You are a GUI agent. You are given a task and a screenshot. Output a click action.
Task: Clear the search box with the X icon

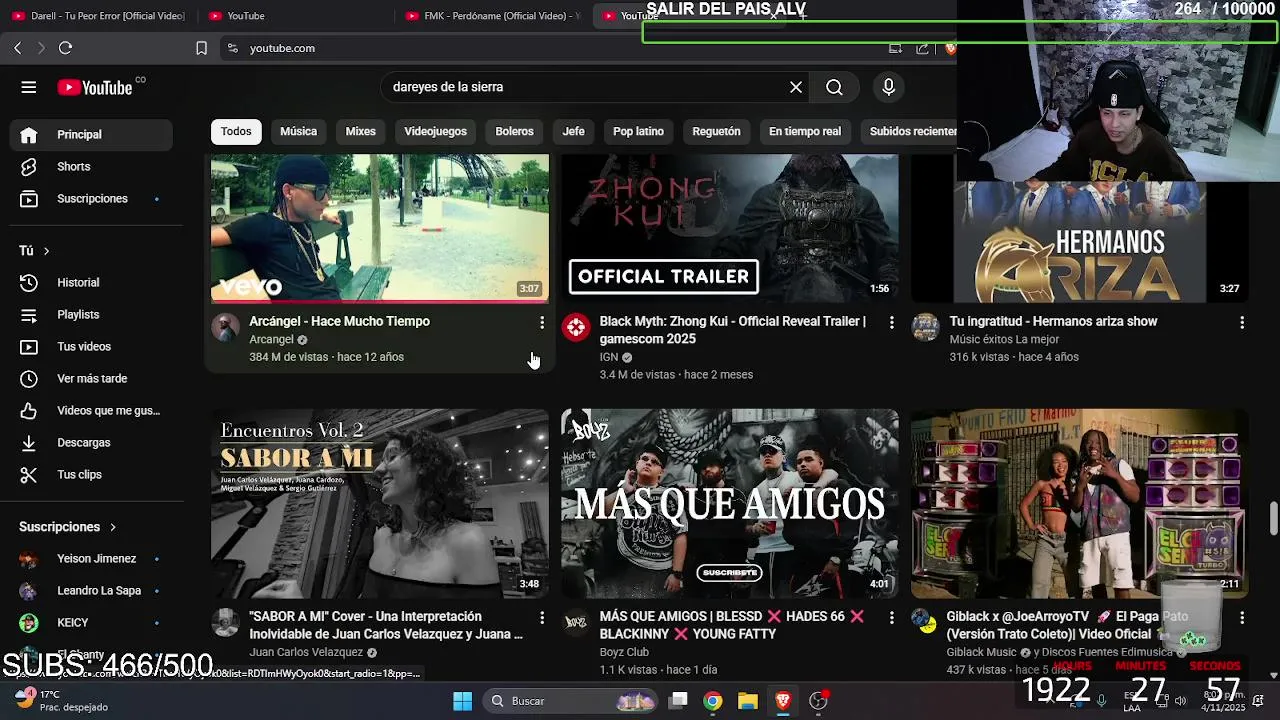coord(796,87)
